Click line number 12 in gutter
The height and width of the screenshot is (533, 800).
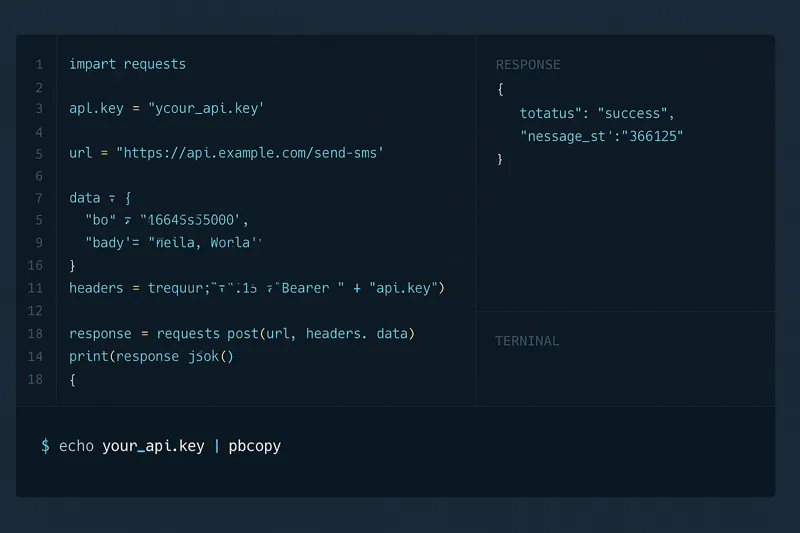tap(35, 311)
